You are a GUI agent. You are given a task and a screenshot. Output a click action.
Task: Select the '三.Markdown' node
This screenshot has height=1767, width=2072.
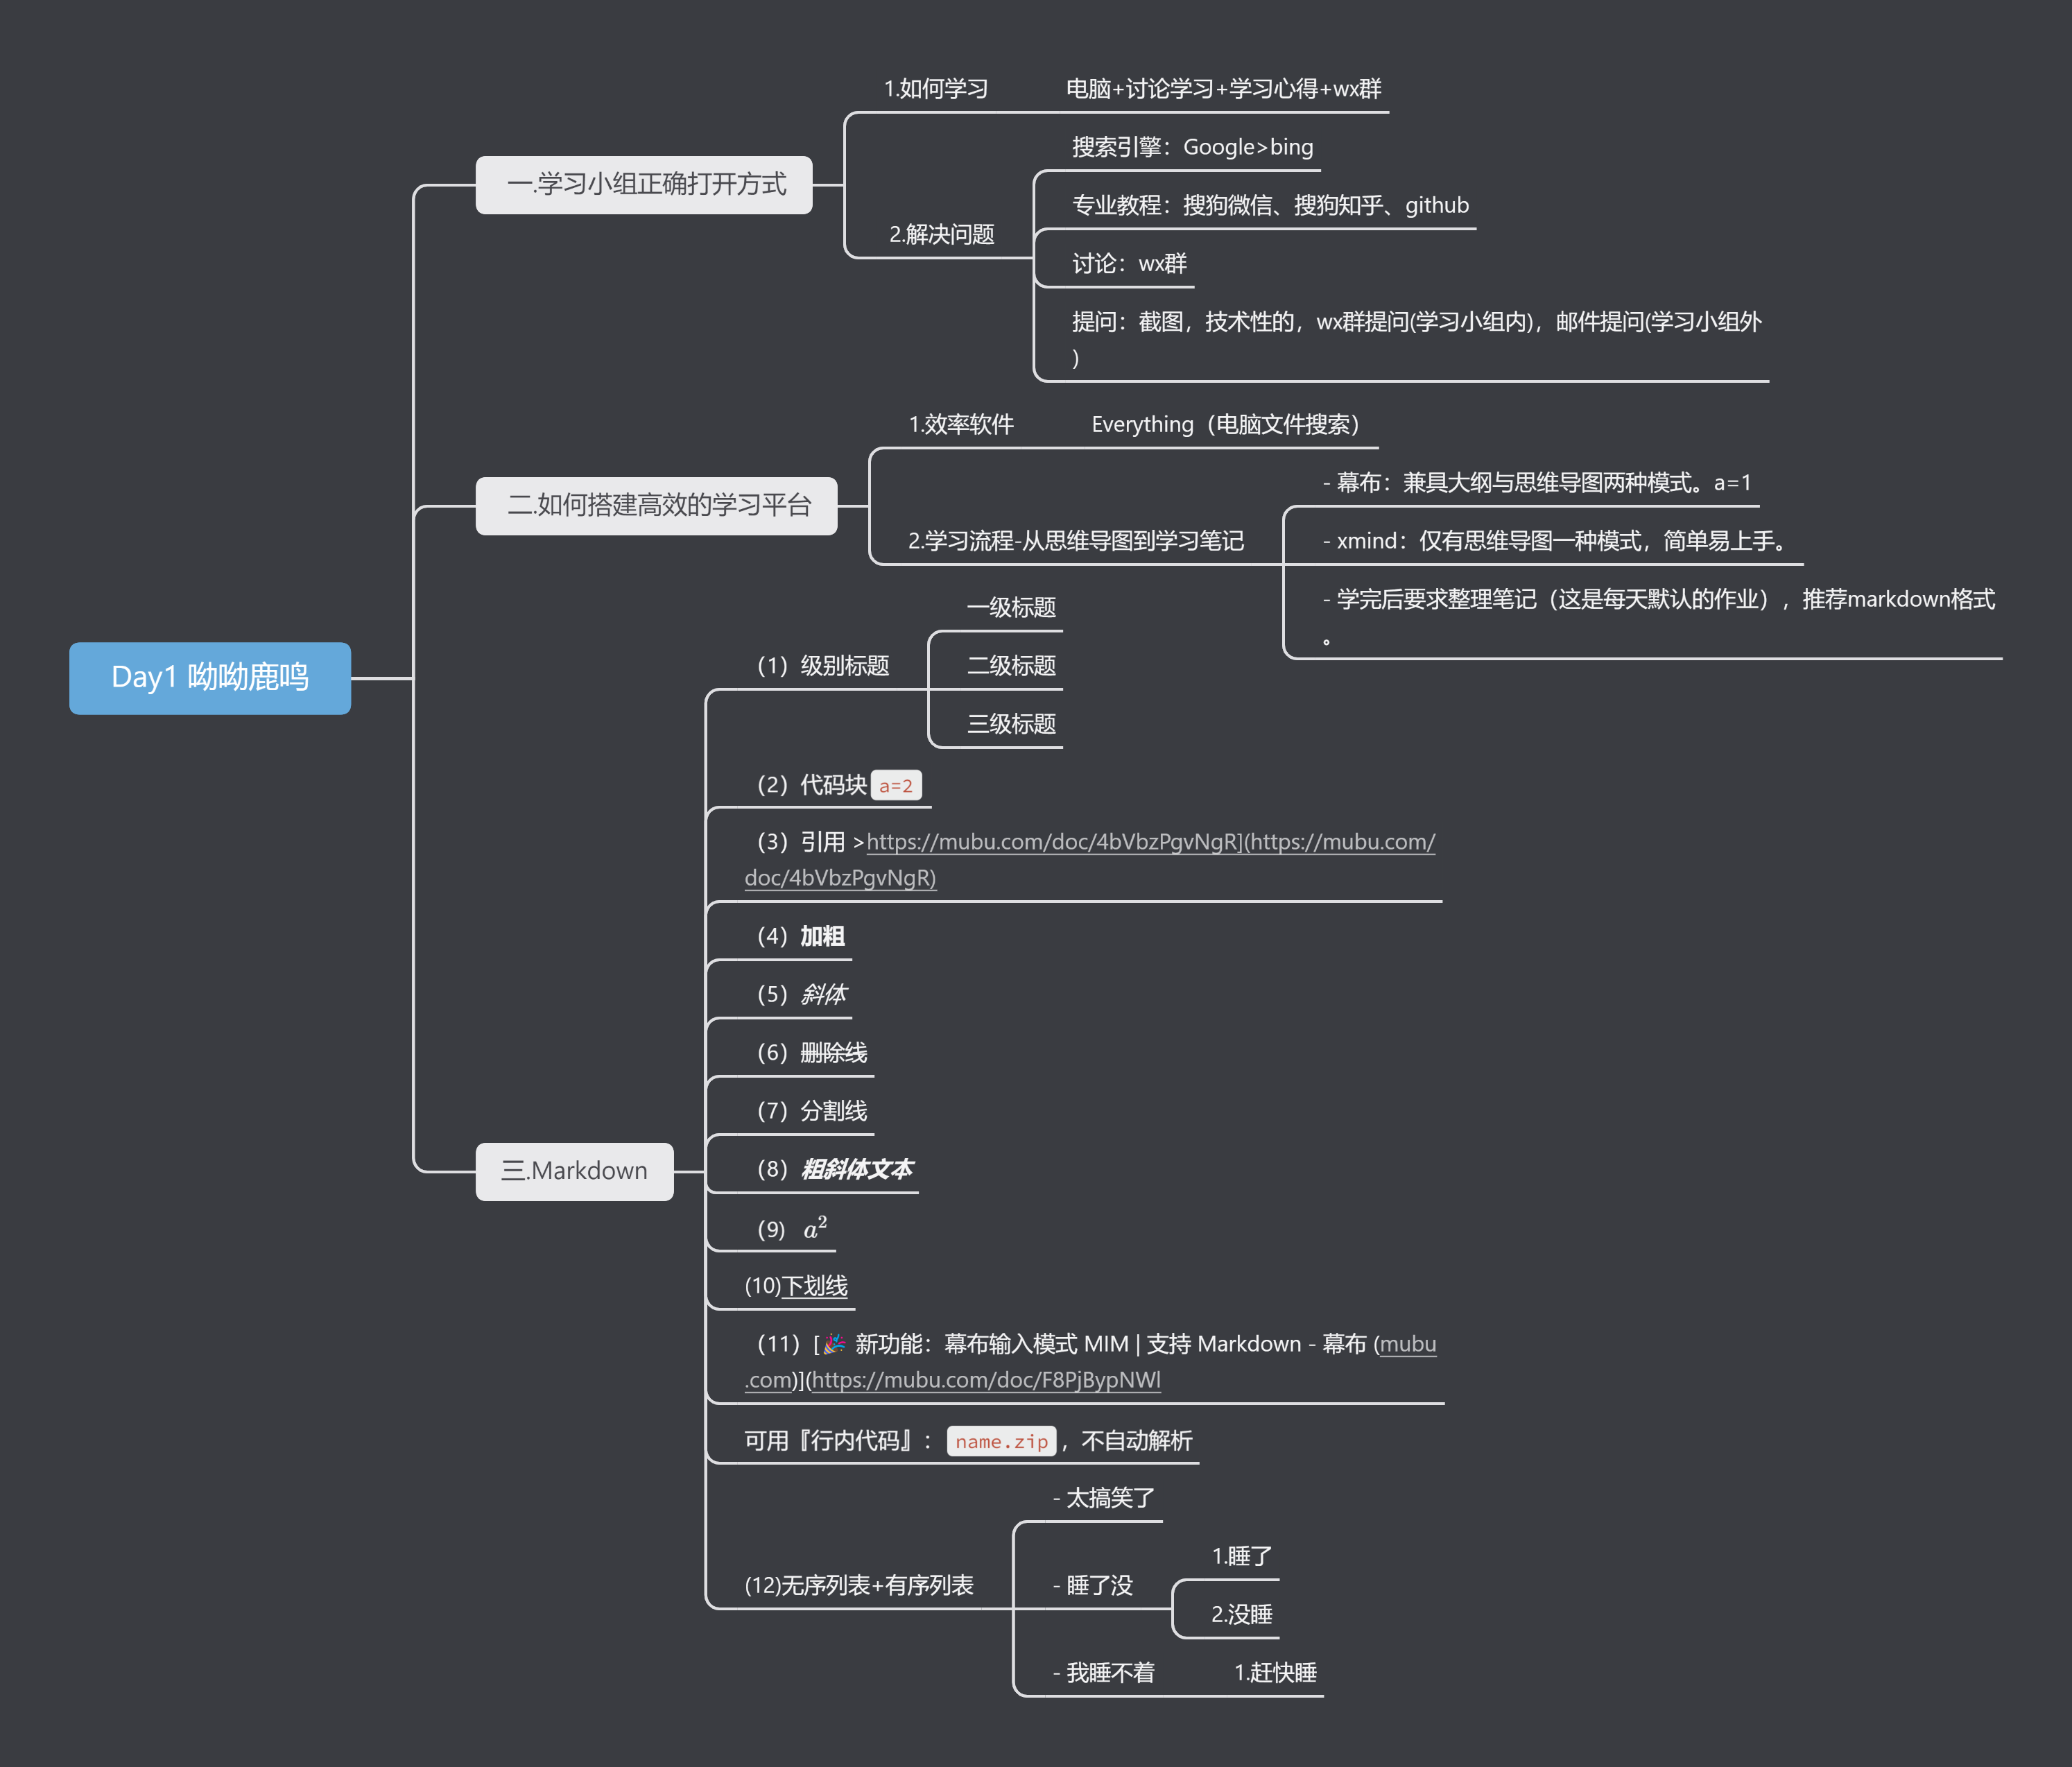[x=574, y=1171]
